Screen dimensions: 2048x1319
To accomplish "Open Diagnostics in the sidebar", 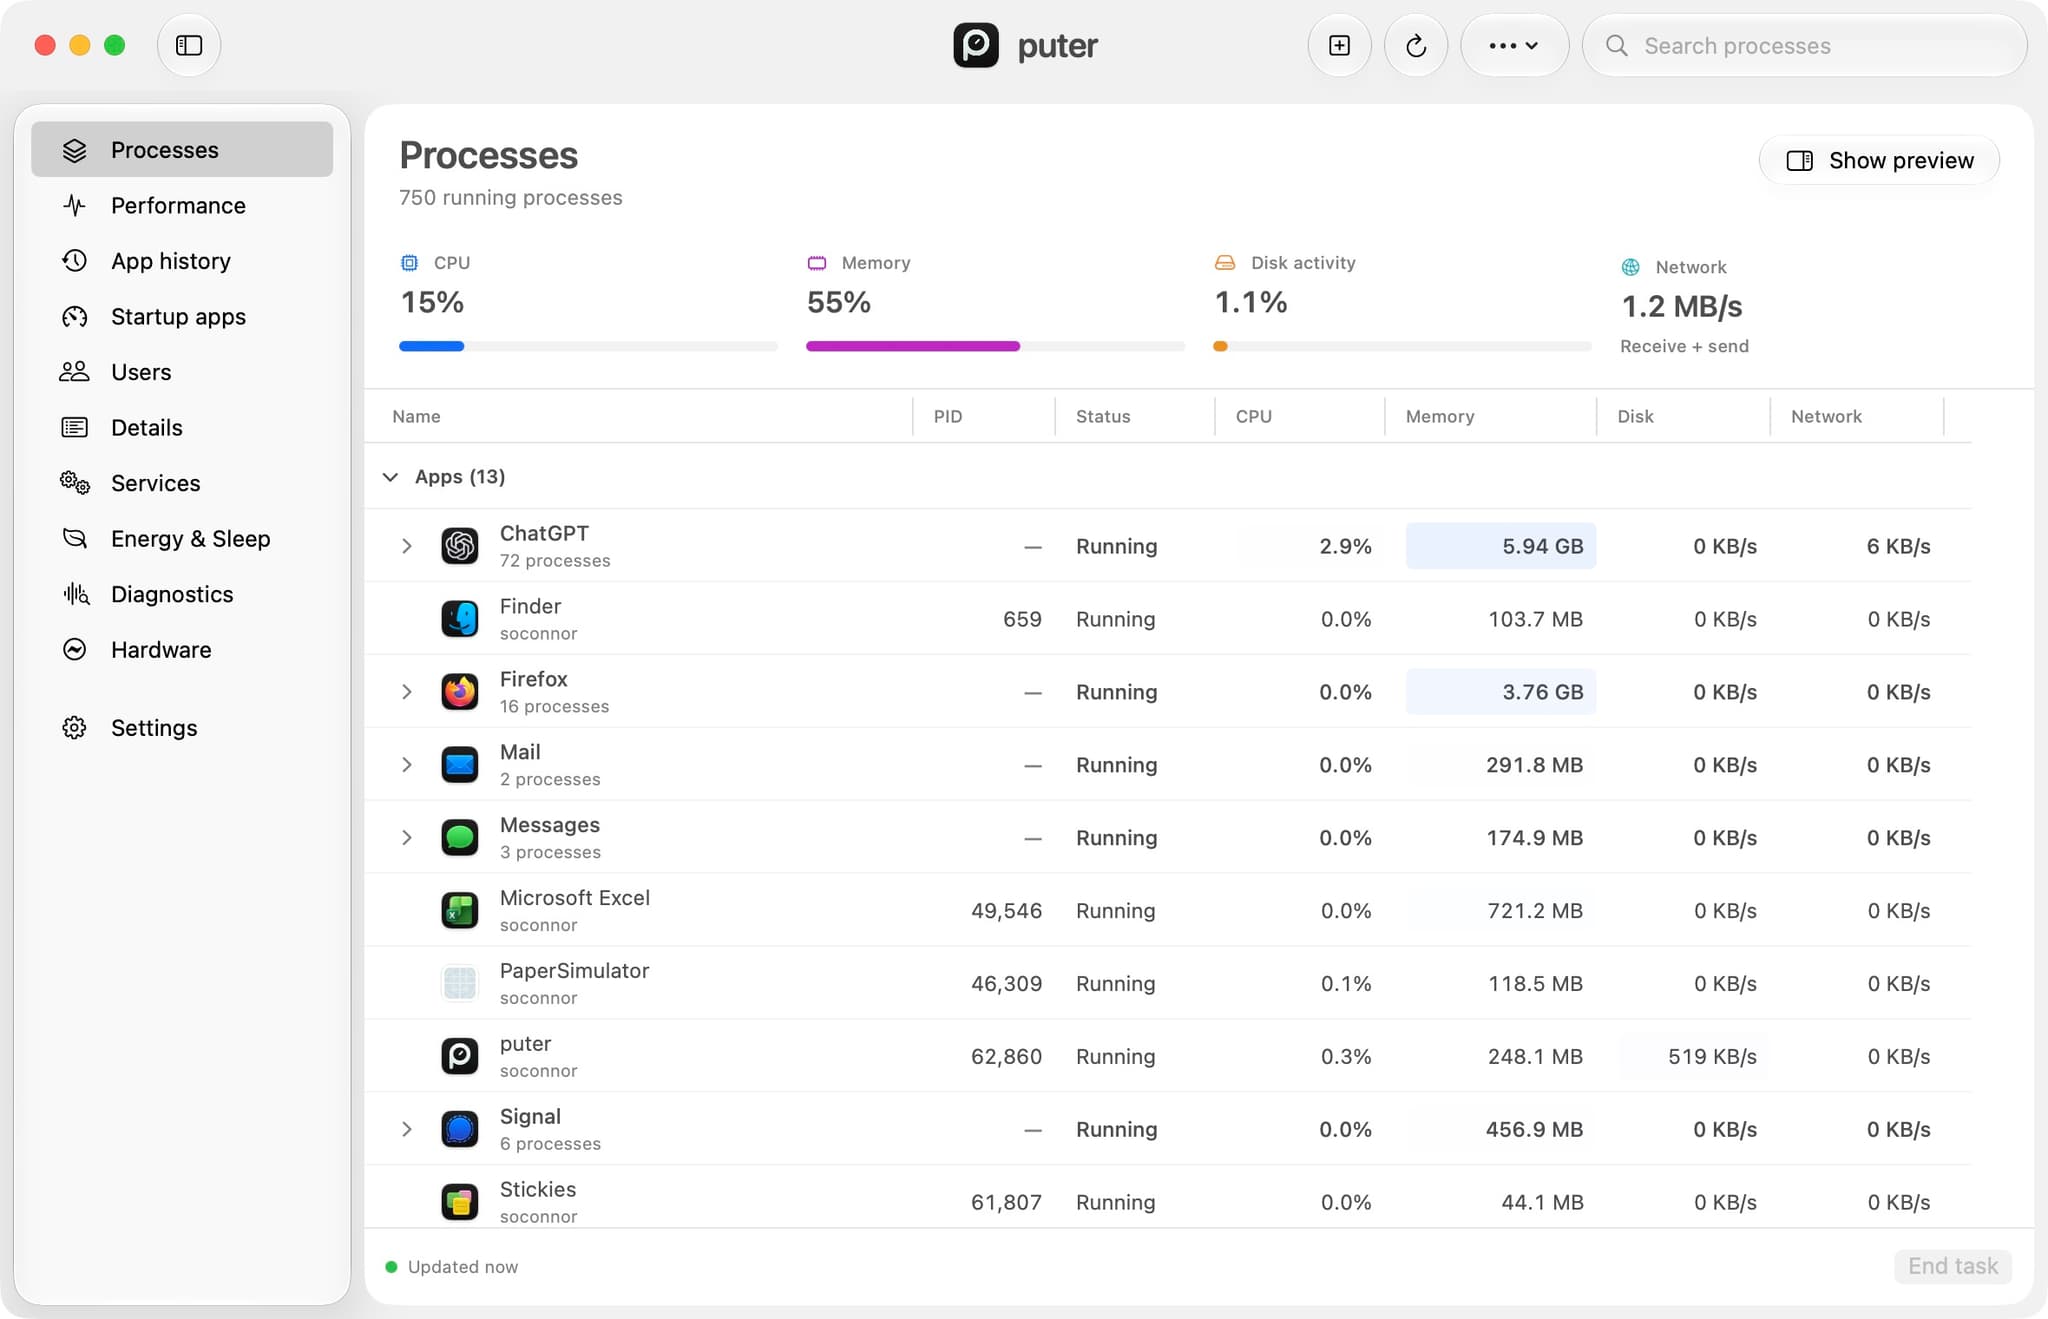I will (x=182, y=594).
